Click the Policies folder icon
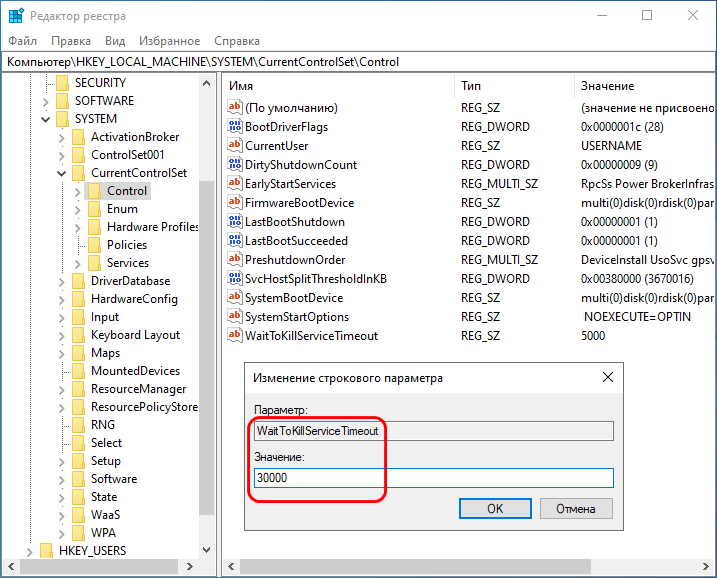The height and width of the screenshot is (578, 717). (x=95, y=245)
